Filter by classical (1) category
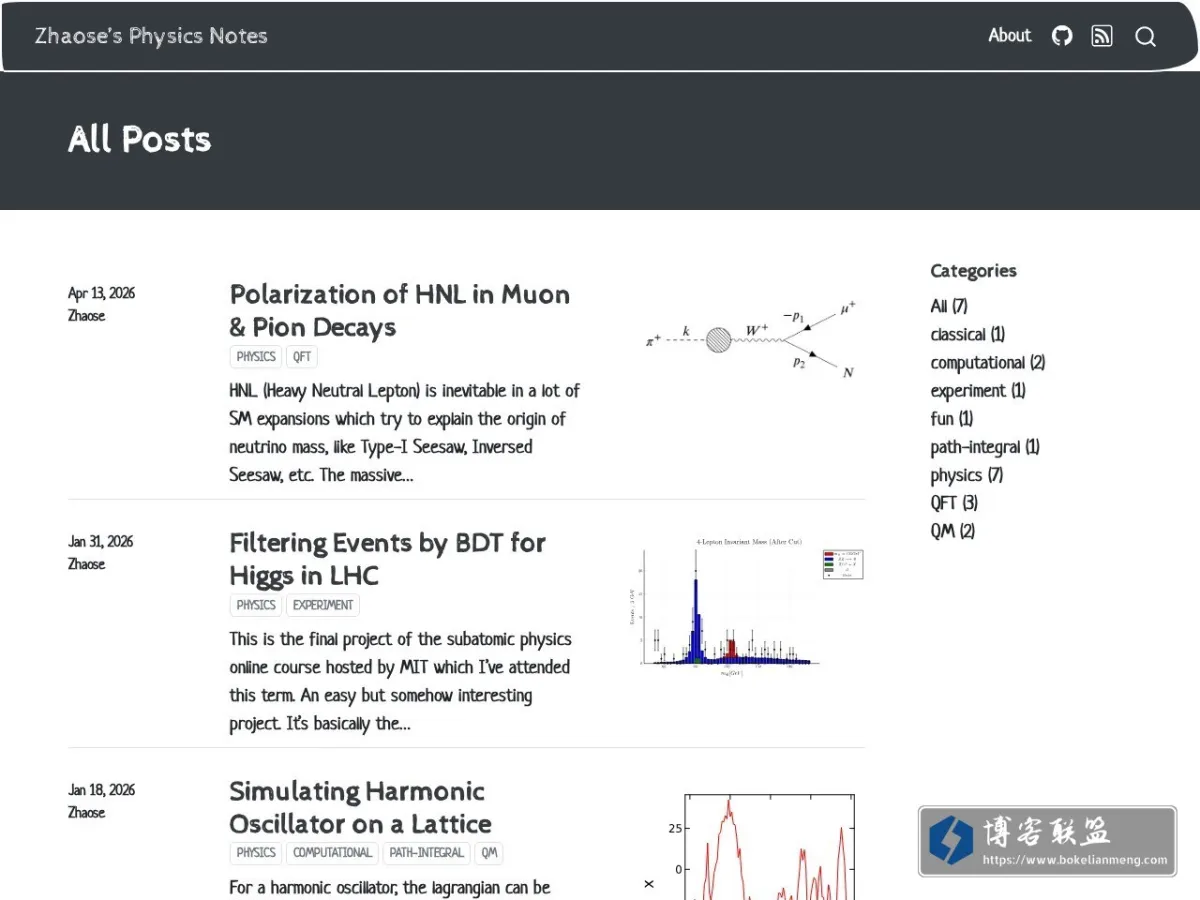 click(968, 334)
